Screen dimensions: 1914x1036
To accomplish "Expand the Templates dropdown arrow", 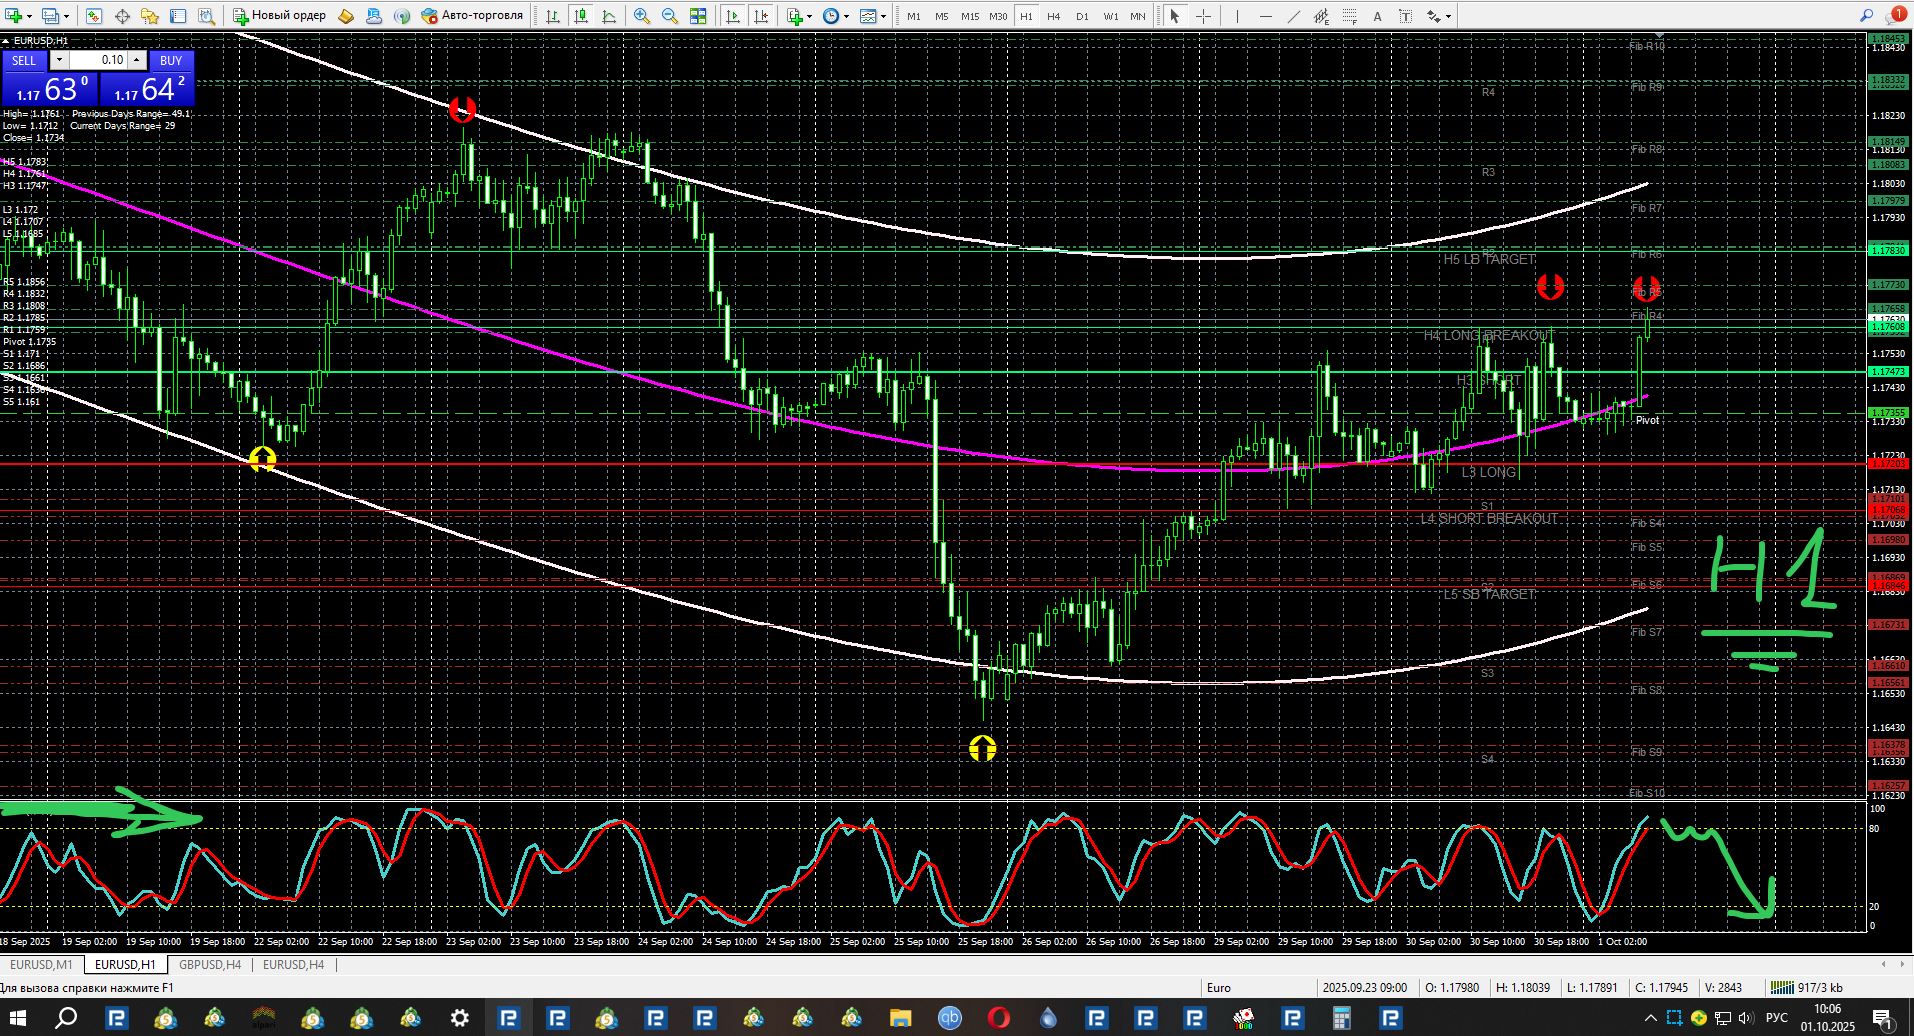I will pos(883,16).
